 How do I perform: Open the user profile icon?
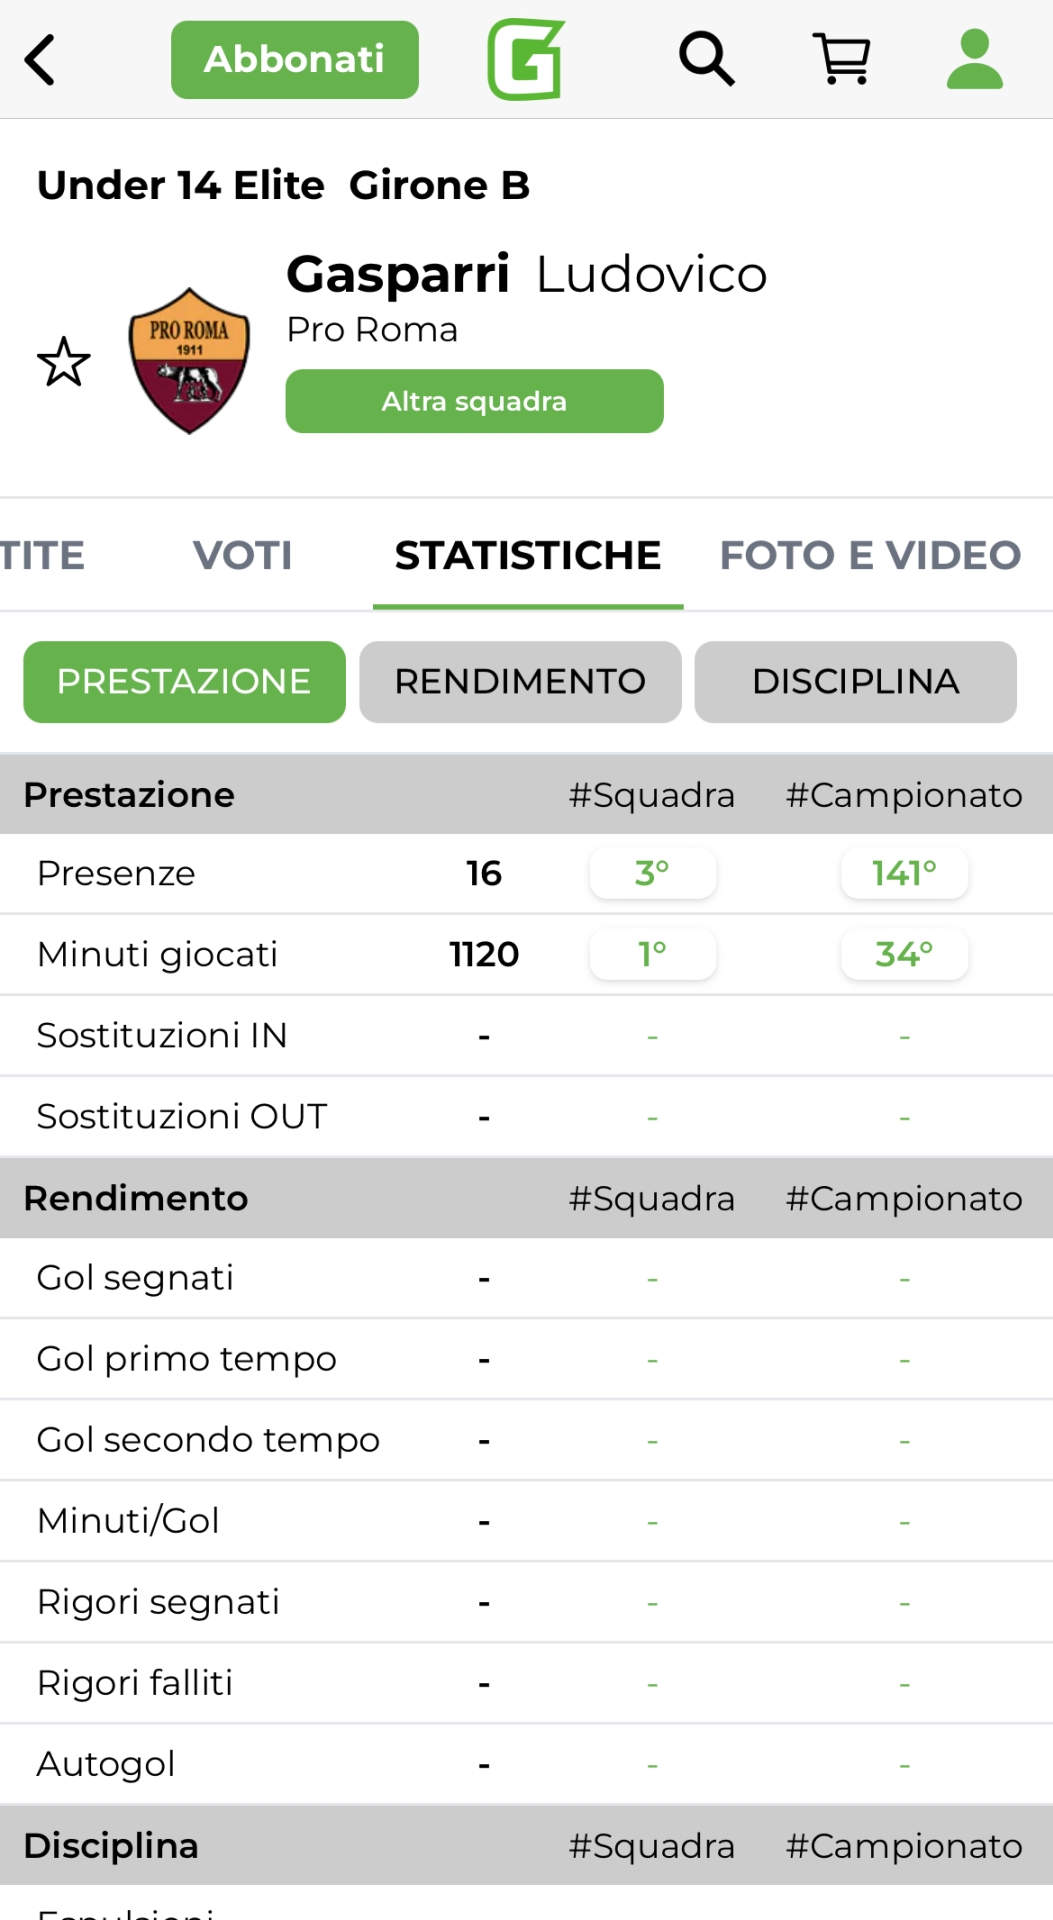[x=974, y=59]
